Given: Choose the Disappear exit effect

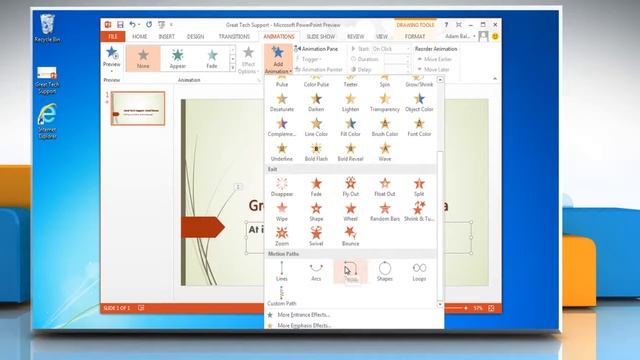Looking at the screenshot, I should (282, 187).
